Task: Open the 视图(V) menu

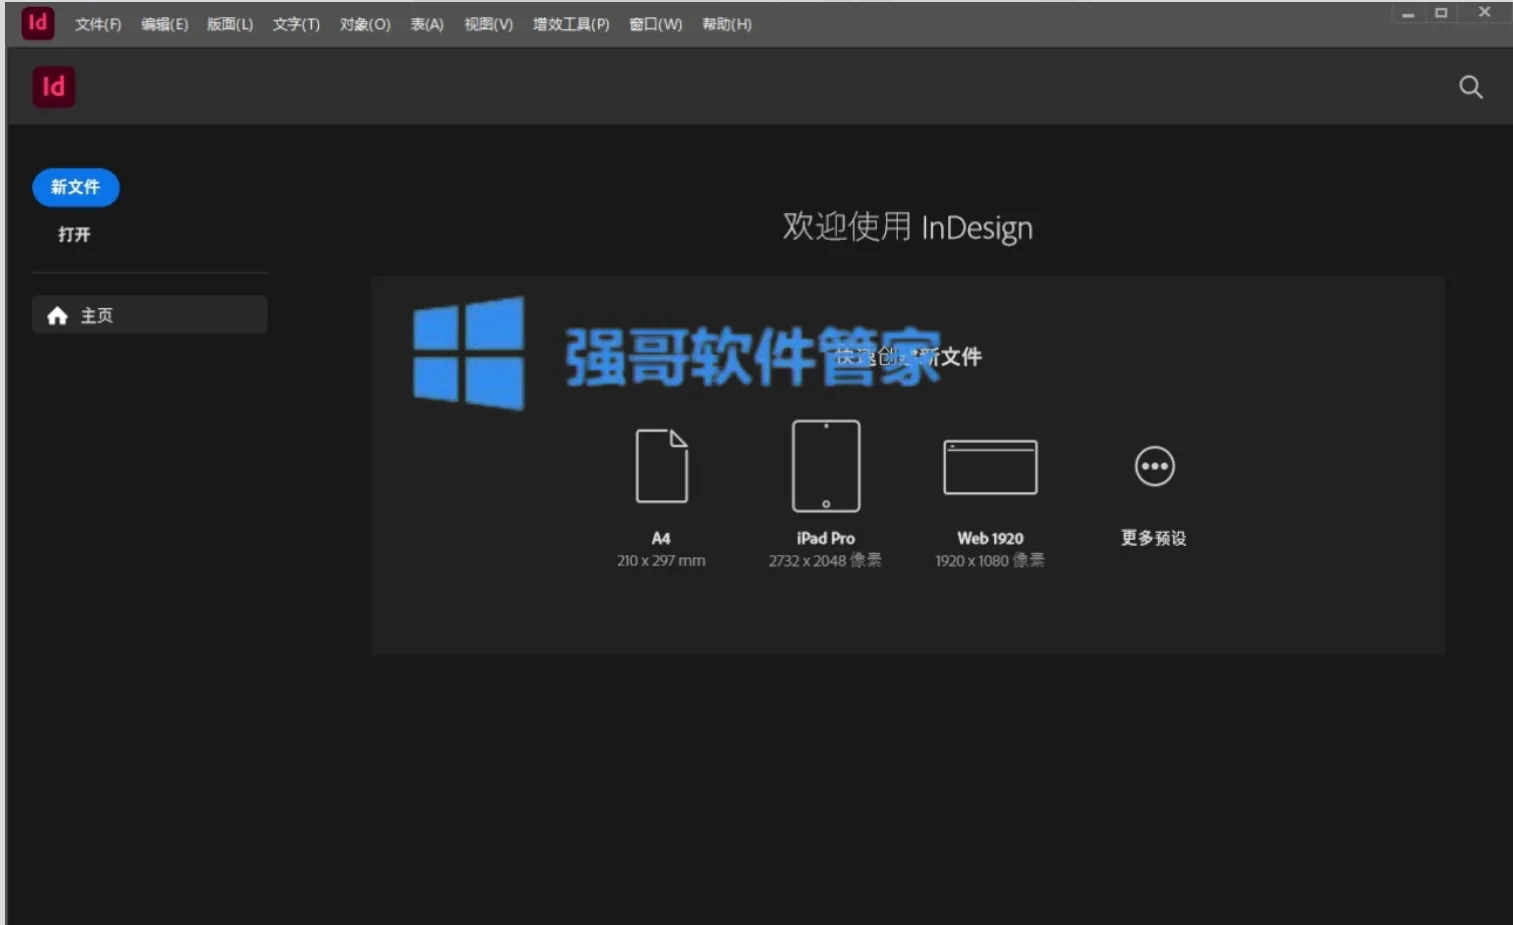Action: pyautogui.click(x=488, y=24)
